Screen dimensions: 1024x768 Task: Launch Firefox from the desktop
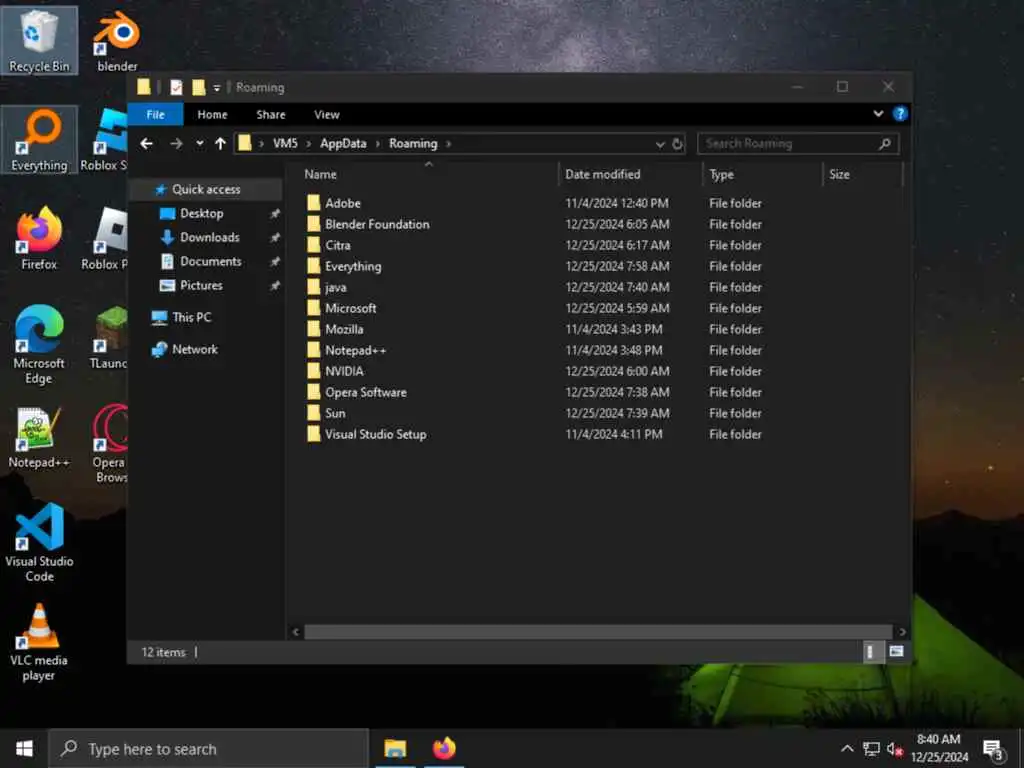click(39, 238)
